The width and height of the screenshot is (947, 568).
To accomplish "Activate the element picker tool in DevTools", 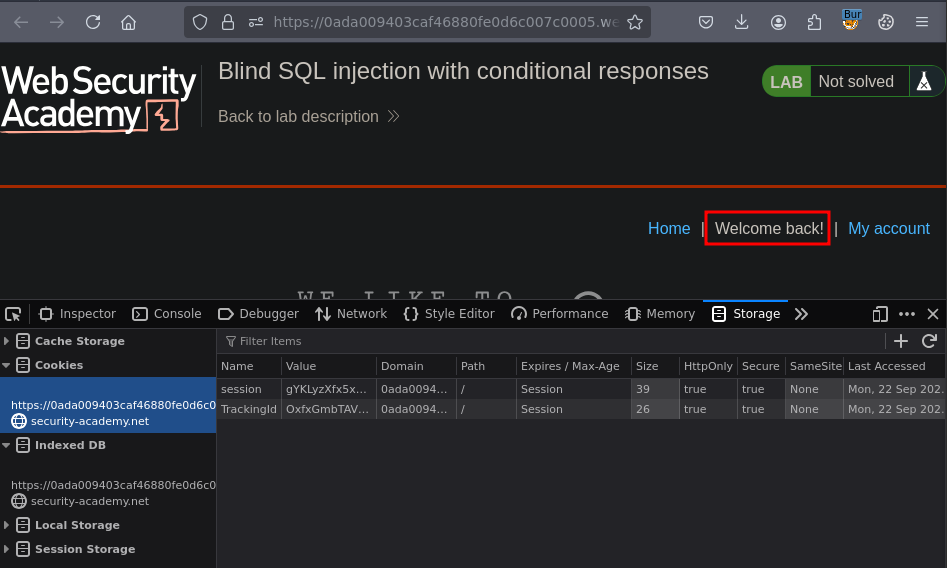I will [x=13, y=314].
